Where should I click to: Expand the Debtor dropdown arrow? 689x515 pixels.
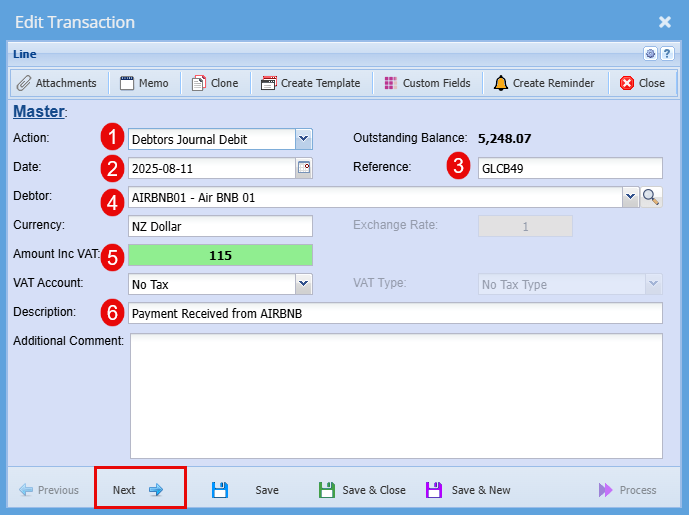point(630,198)
